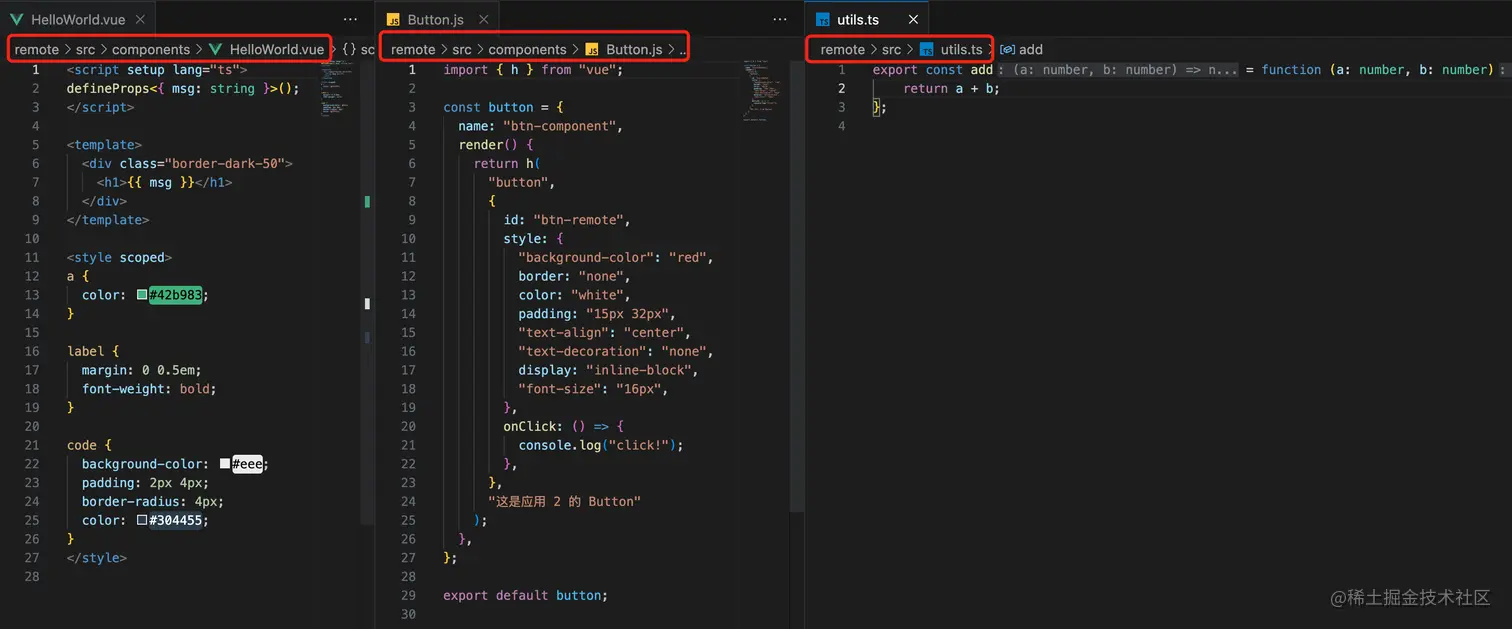Select 'remote' breadcrumb in utils.ts editor
This screenshot has height=629, width=1512.
point(843,49)
